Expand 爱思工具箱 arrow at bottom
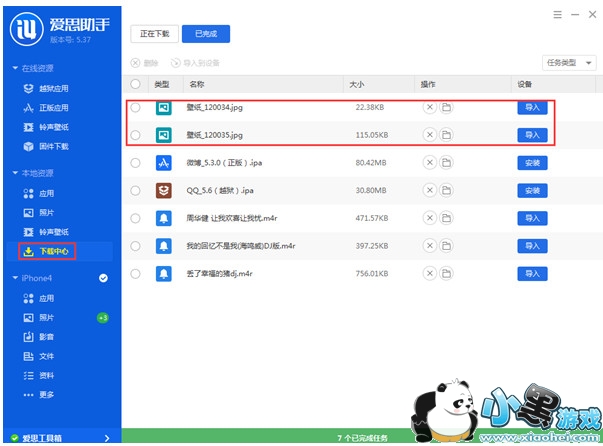Screen dimensions: 603x446 pyautogui.click(x=107, y=438)
